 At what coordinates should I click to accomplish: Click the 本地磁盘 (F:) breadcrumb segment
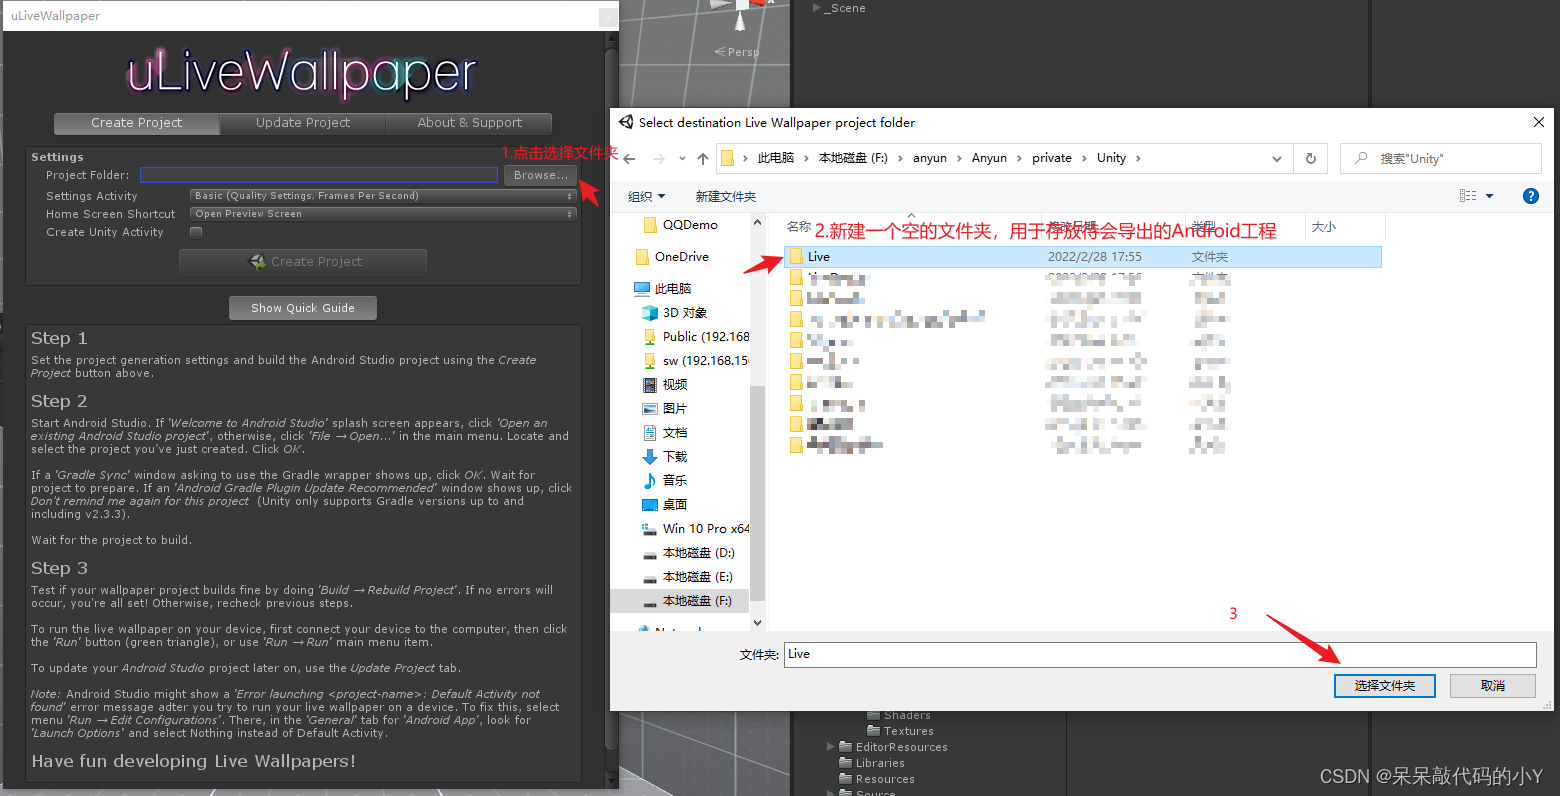click(853, 158)
